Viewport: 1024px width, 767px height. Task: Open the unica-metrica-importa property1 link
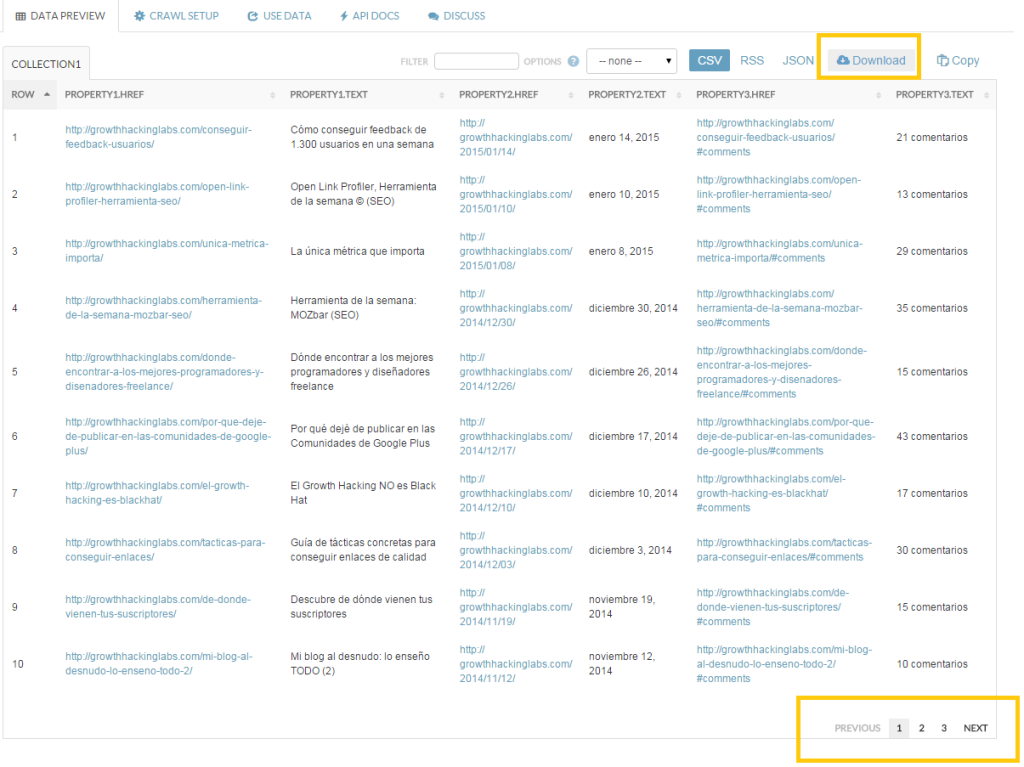[x=167, y=251]
